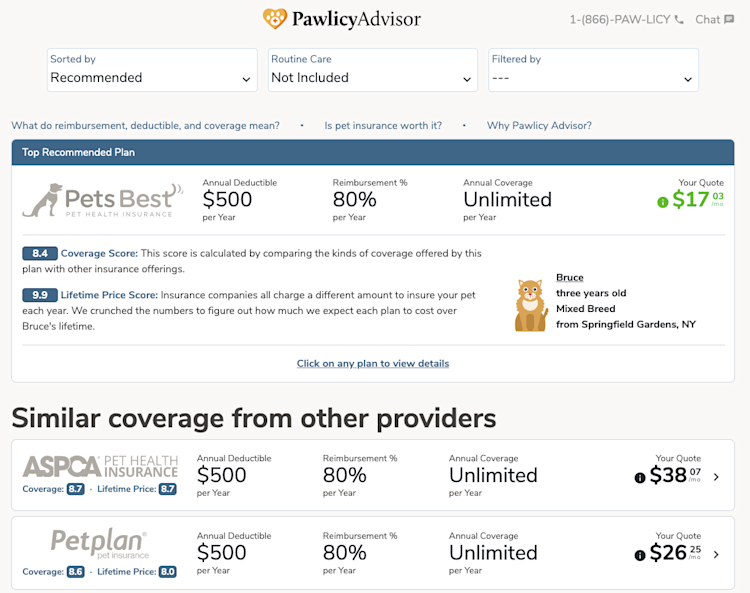Click the Petplan pet insurance logo

pos(99,544)
